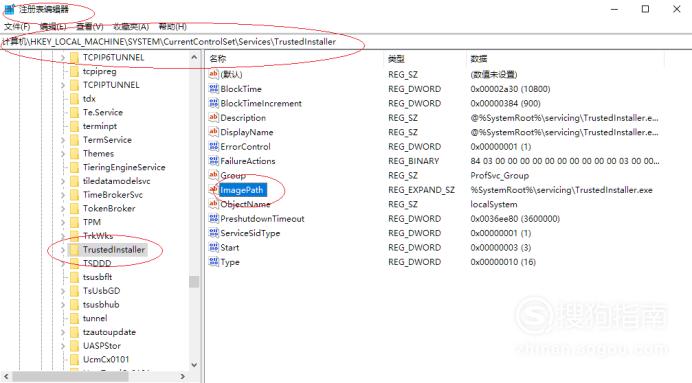Screen dimensions: 692x383
Task: Click the folder icon of tcpipreg key
Action: click(74, 71)
